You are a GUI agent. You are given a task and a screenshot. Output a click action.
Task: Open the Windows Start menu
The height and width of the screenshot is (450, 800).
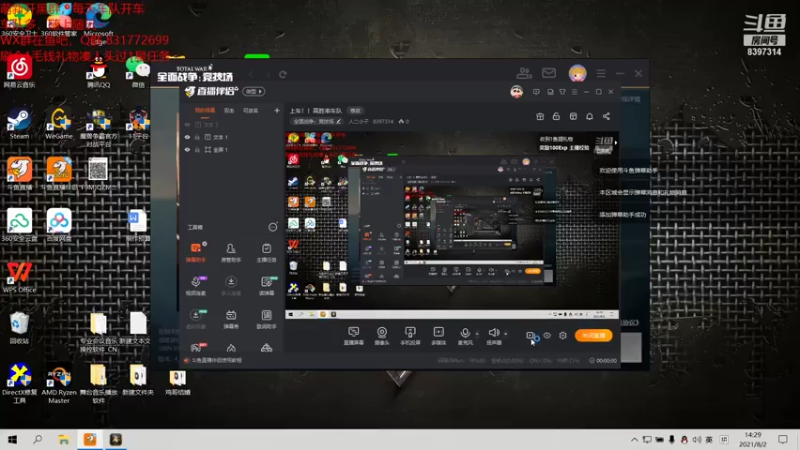point(12,439)
